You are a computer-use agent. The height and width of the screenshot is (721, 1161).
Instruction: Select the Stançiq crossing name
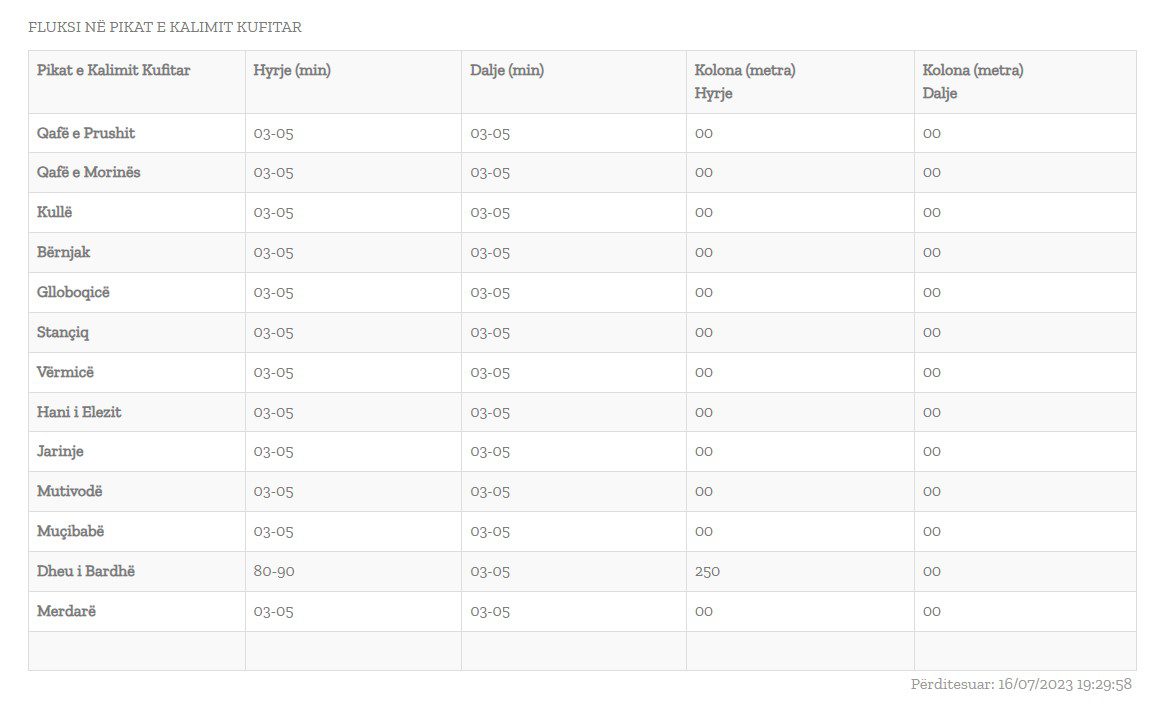[x=63, y=332]
